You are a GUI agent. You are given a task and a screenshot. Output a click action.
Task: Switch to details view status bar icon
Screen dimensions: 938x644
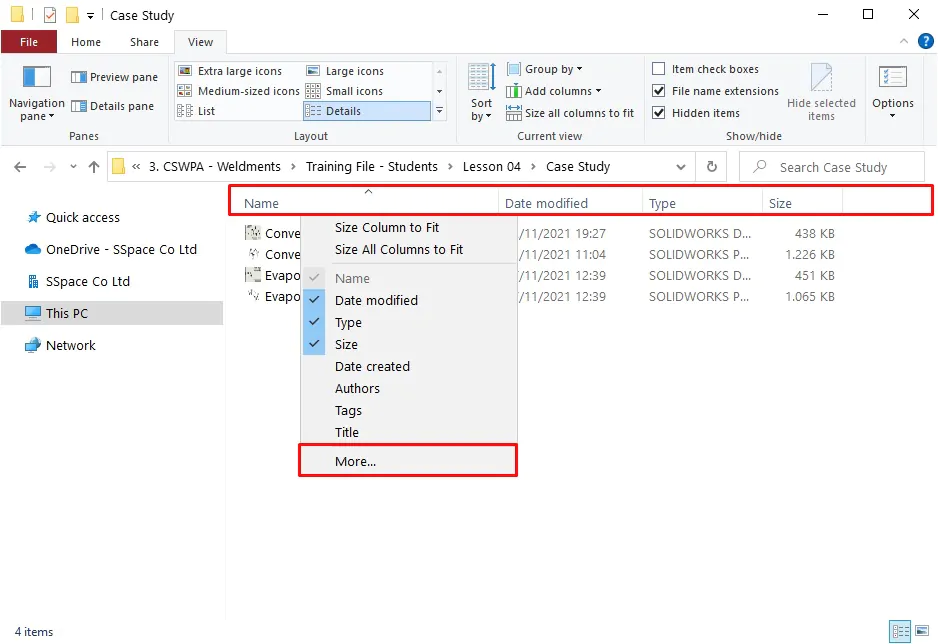[x=900, y=631]
